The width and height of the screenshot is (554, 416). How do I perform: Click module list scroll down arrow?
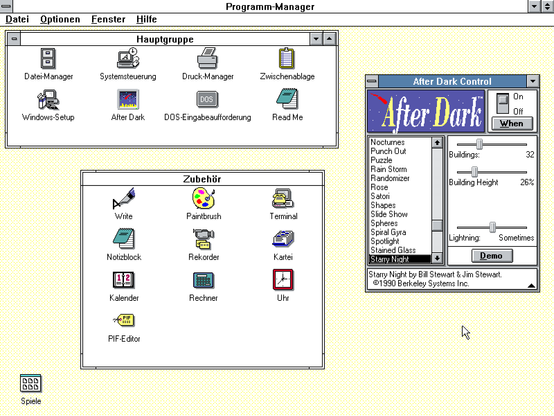point(437,258)
